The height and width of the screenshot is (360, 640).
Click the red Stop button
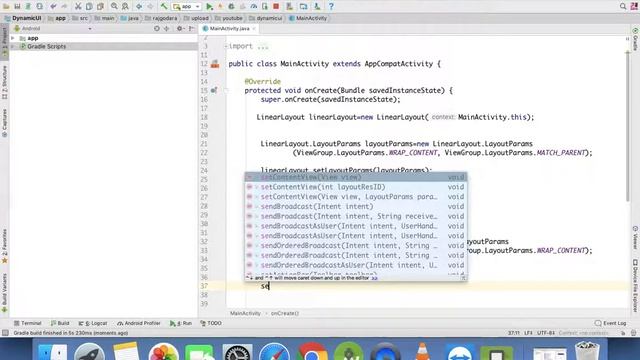[276, 6]
